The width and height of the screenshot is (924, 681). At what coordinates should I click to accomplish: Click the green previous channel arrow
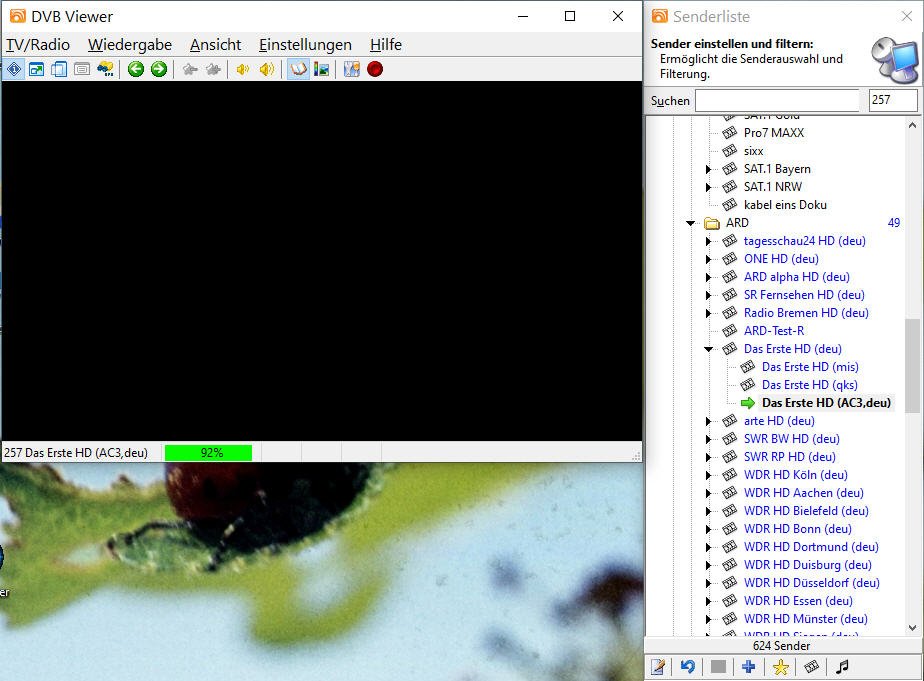tap(136, 69)
